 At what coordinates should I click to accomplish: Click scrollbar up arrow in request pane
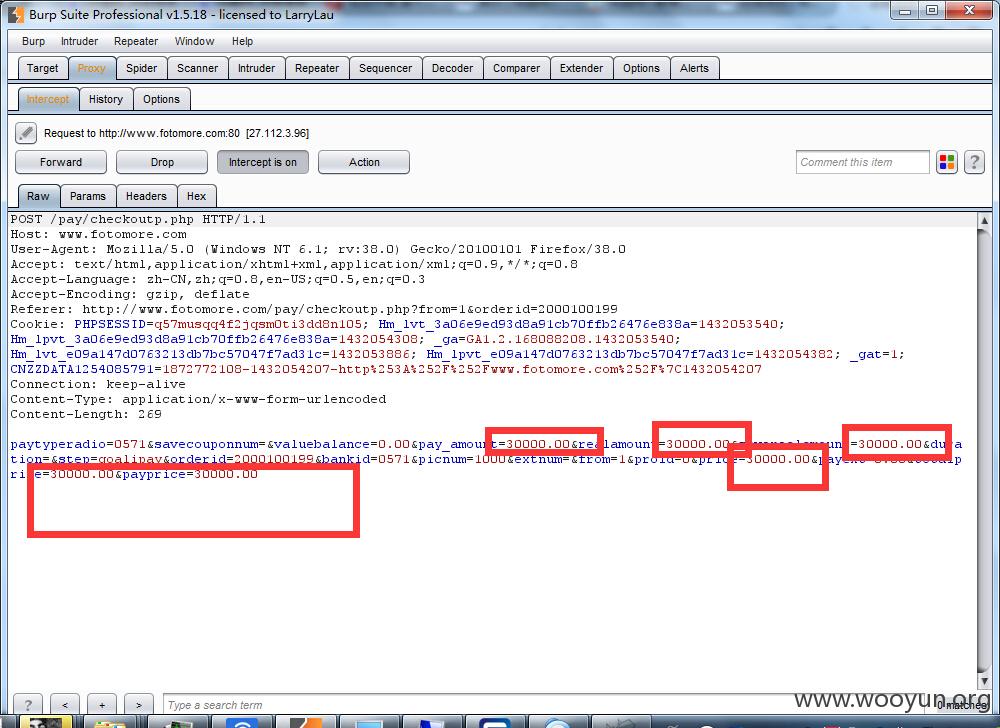coord(984,220)
